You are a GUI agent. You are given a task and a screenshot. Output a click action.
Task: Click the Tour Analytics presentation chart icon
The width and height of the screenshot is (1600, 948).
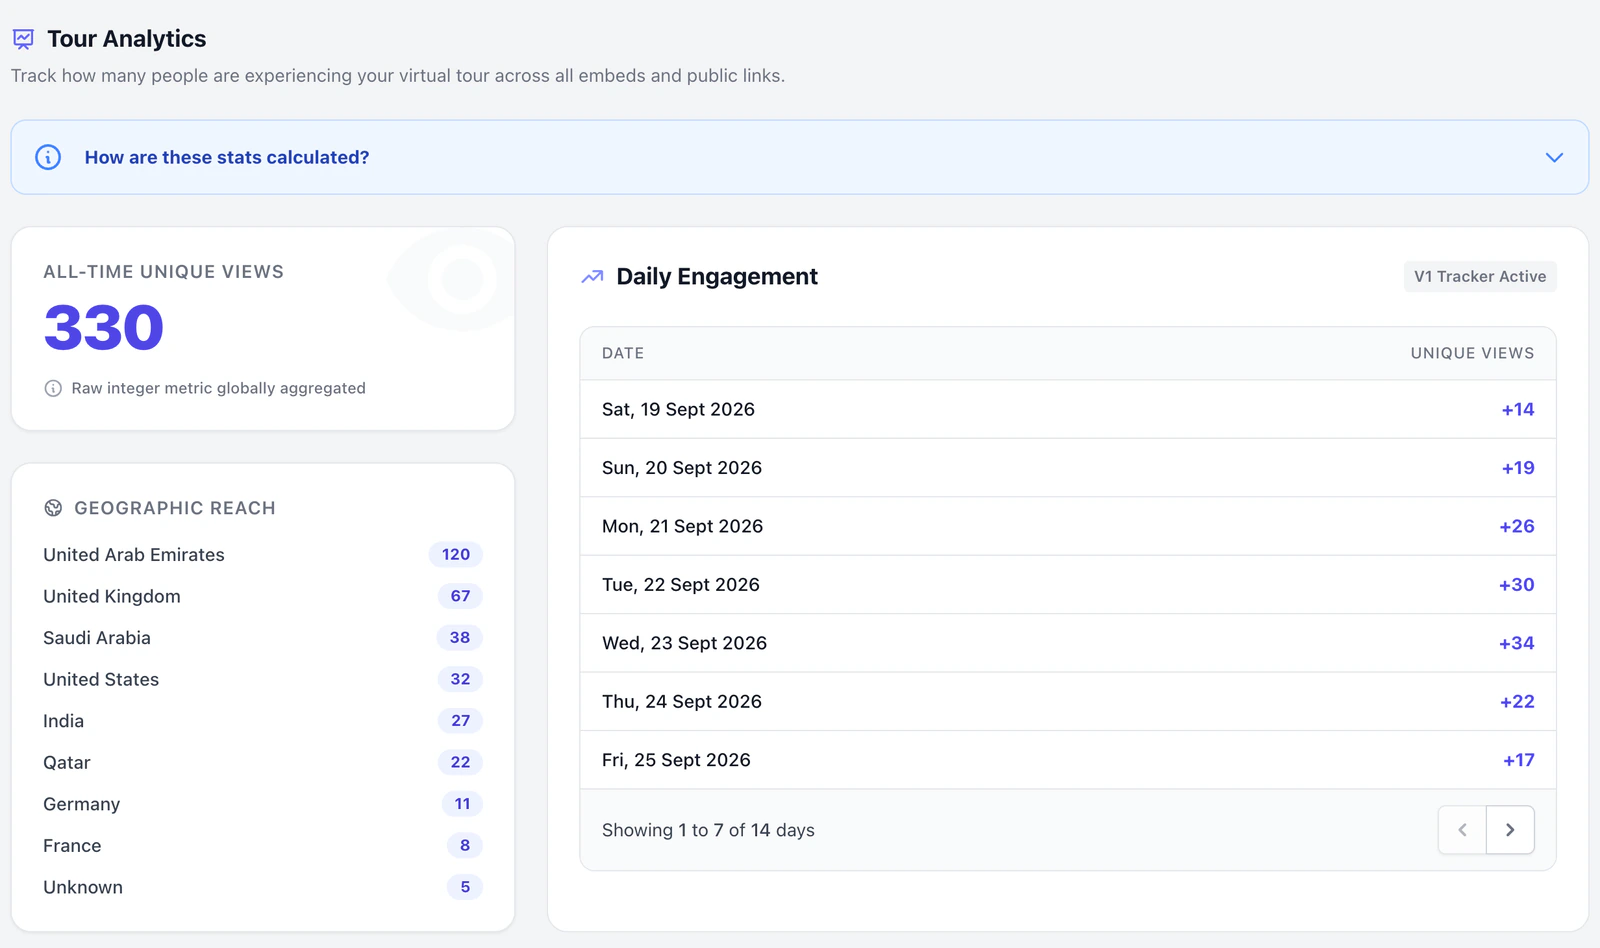[x=23, y=39]
